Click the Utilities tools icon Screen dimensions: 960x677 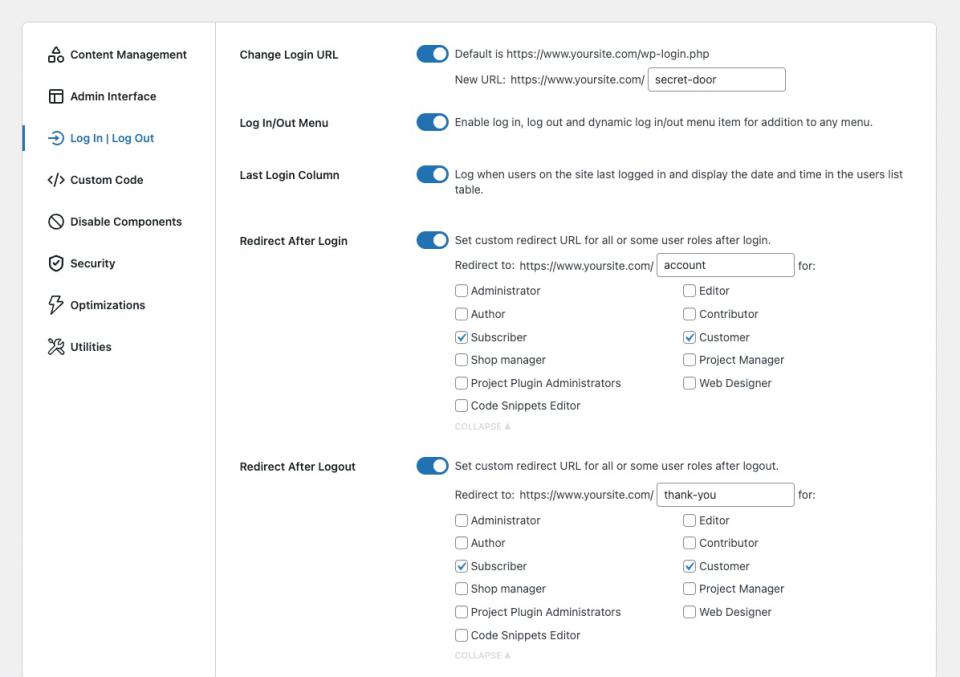[56, 347]
